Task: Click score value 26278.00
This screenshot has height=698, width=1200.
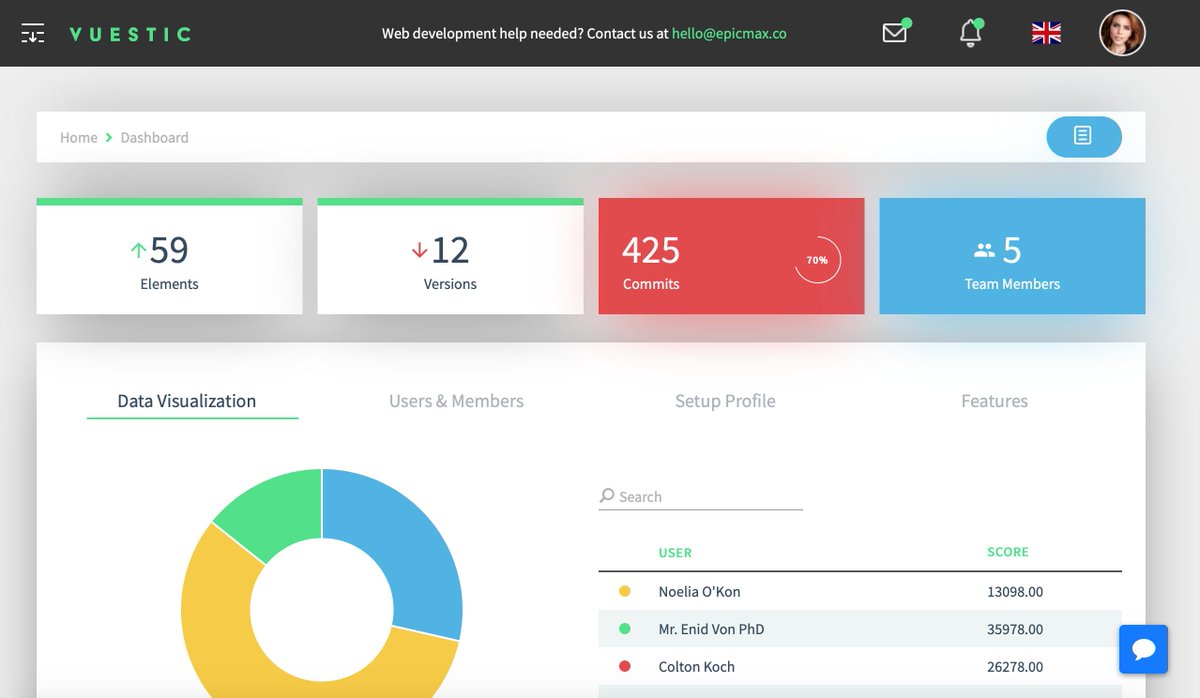Action: [x=1015, y=666]
